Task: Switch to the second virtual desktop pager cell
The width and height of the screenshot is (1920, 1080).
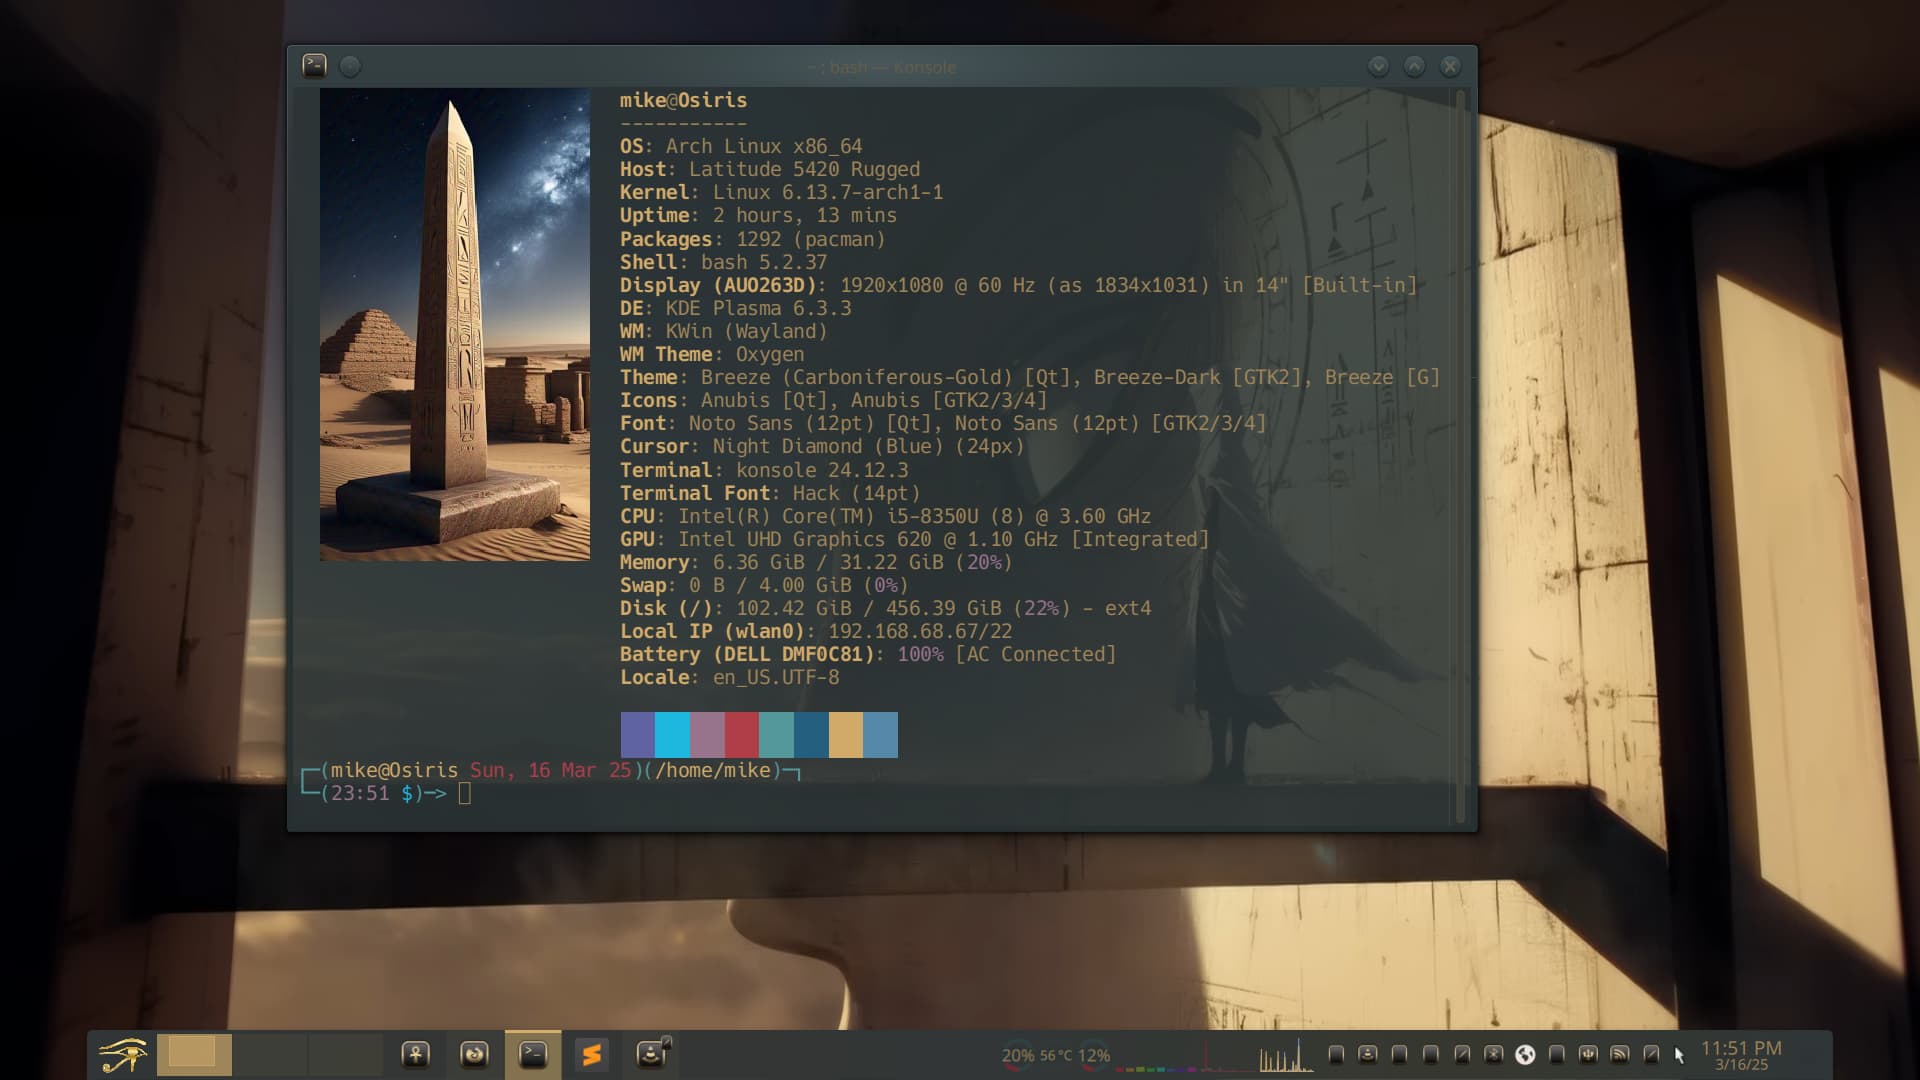Action: coord(270,1054)
